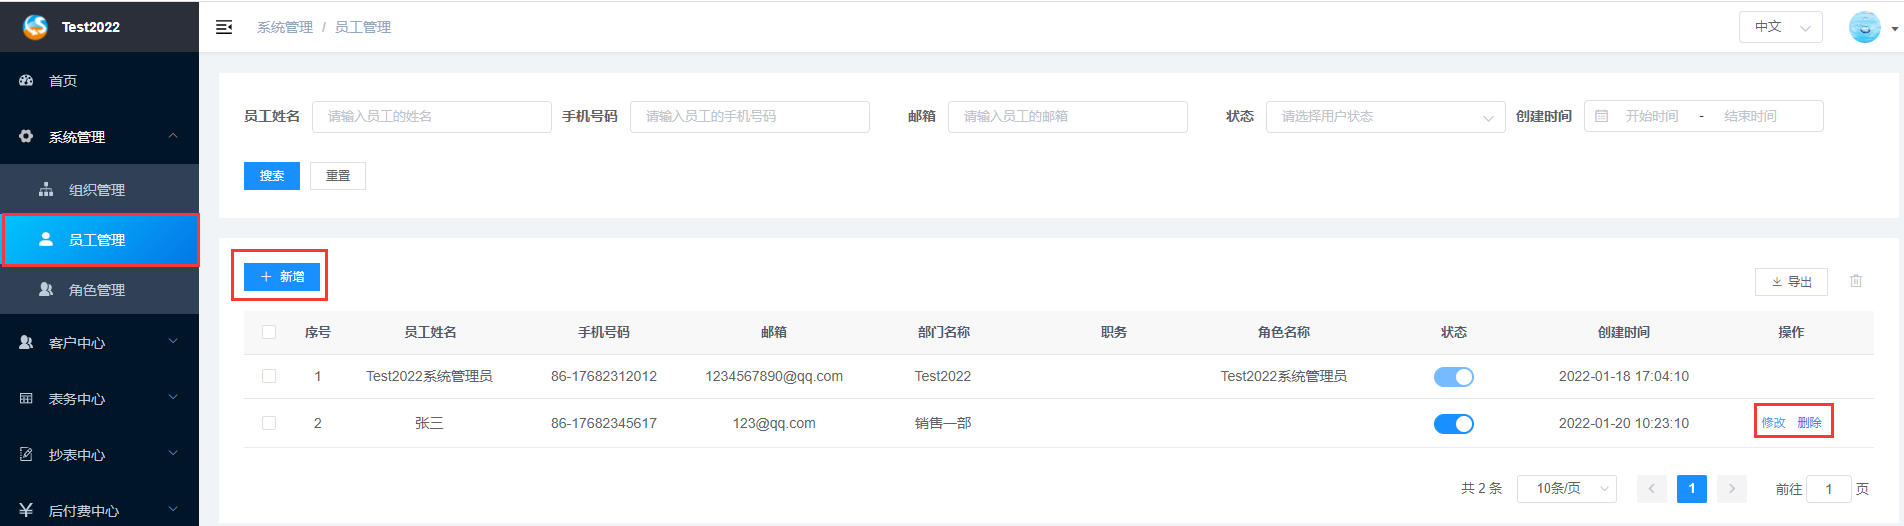Click 创建时间 column header
The width and height of the screenshot is (1904, 526).
click(1624, 332)
